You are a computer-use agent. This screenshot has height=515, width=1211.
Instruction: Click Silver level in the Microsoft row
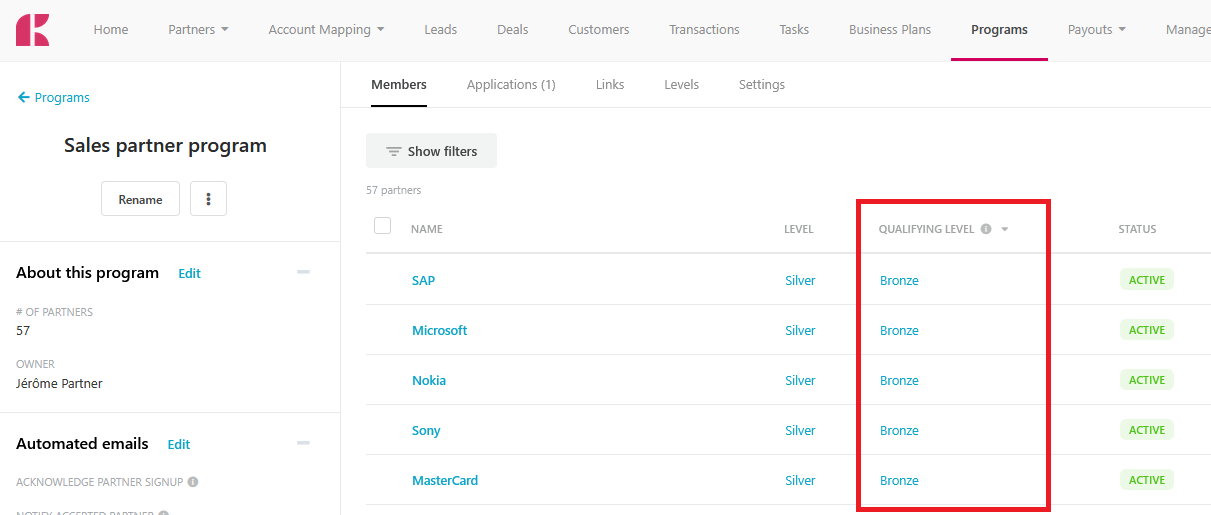(800, 330)
